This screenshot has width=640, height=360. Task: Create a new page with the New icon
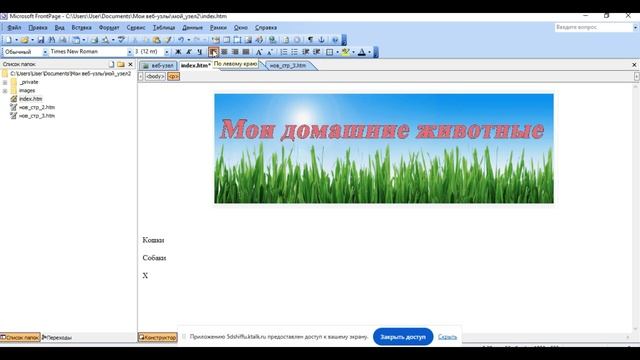pos(8,40)
